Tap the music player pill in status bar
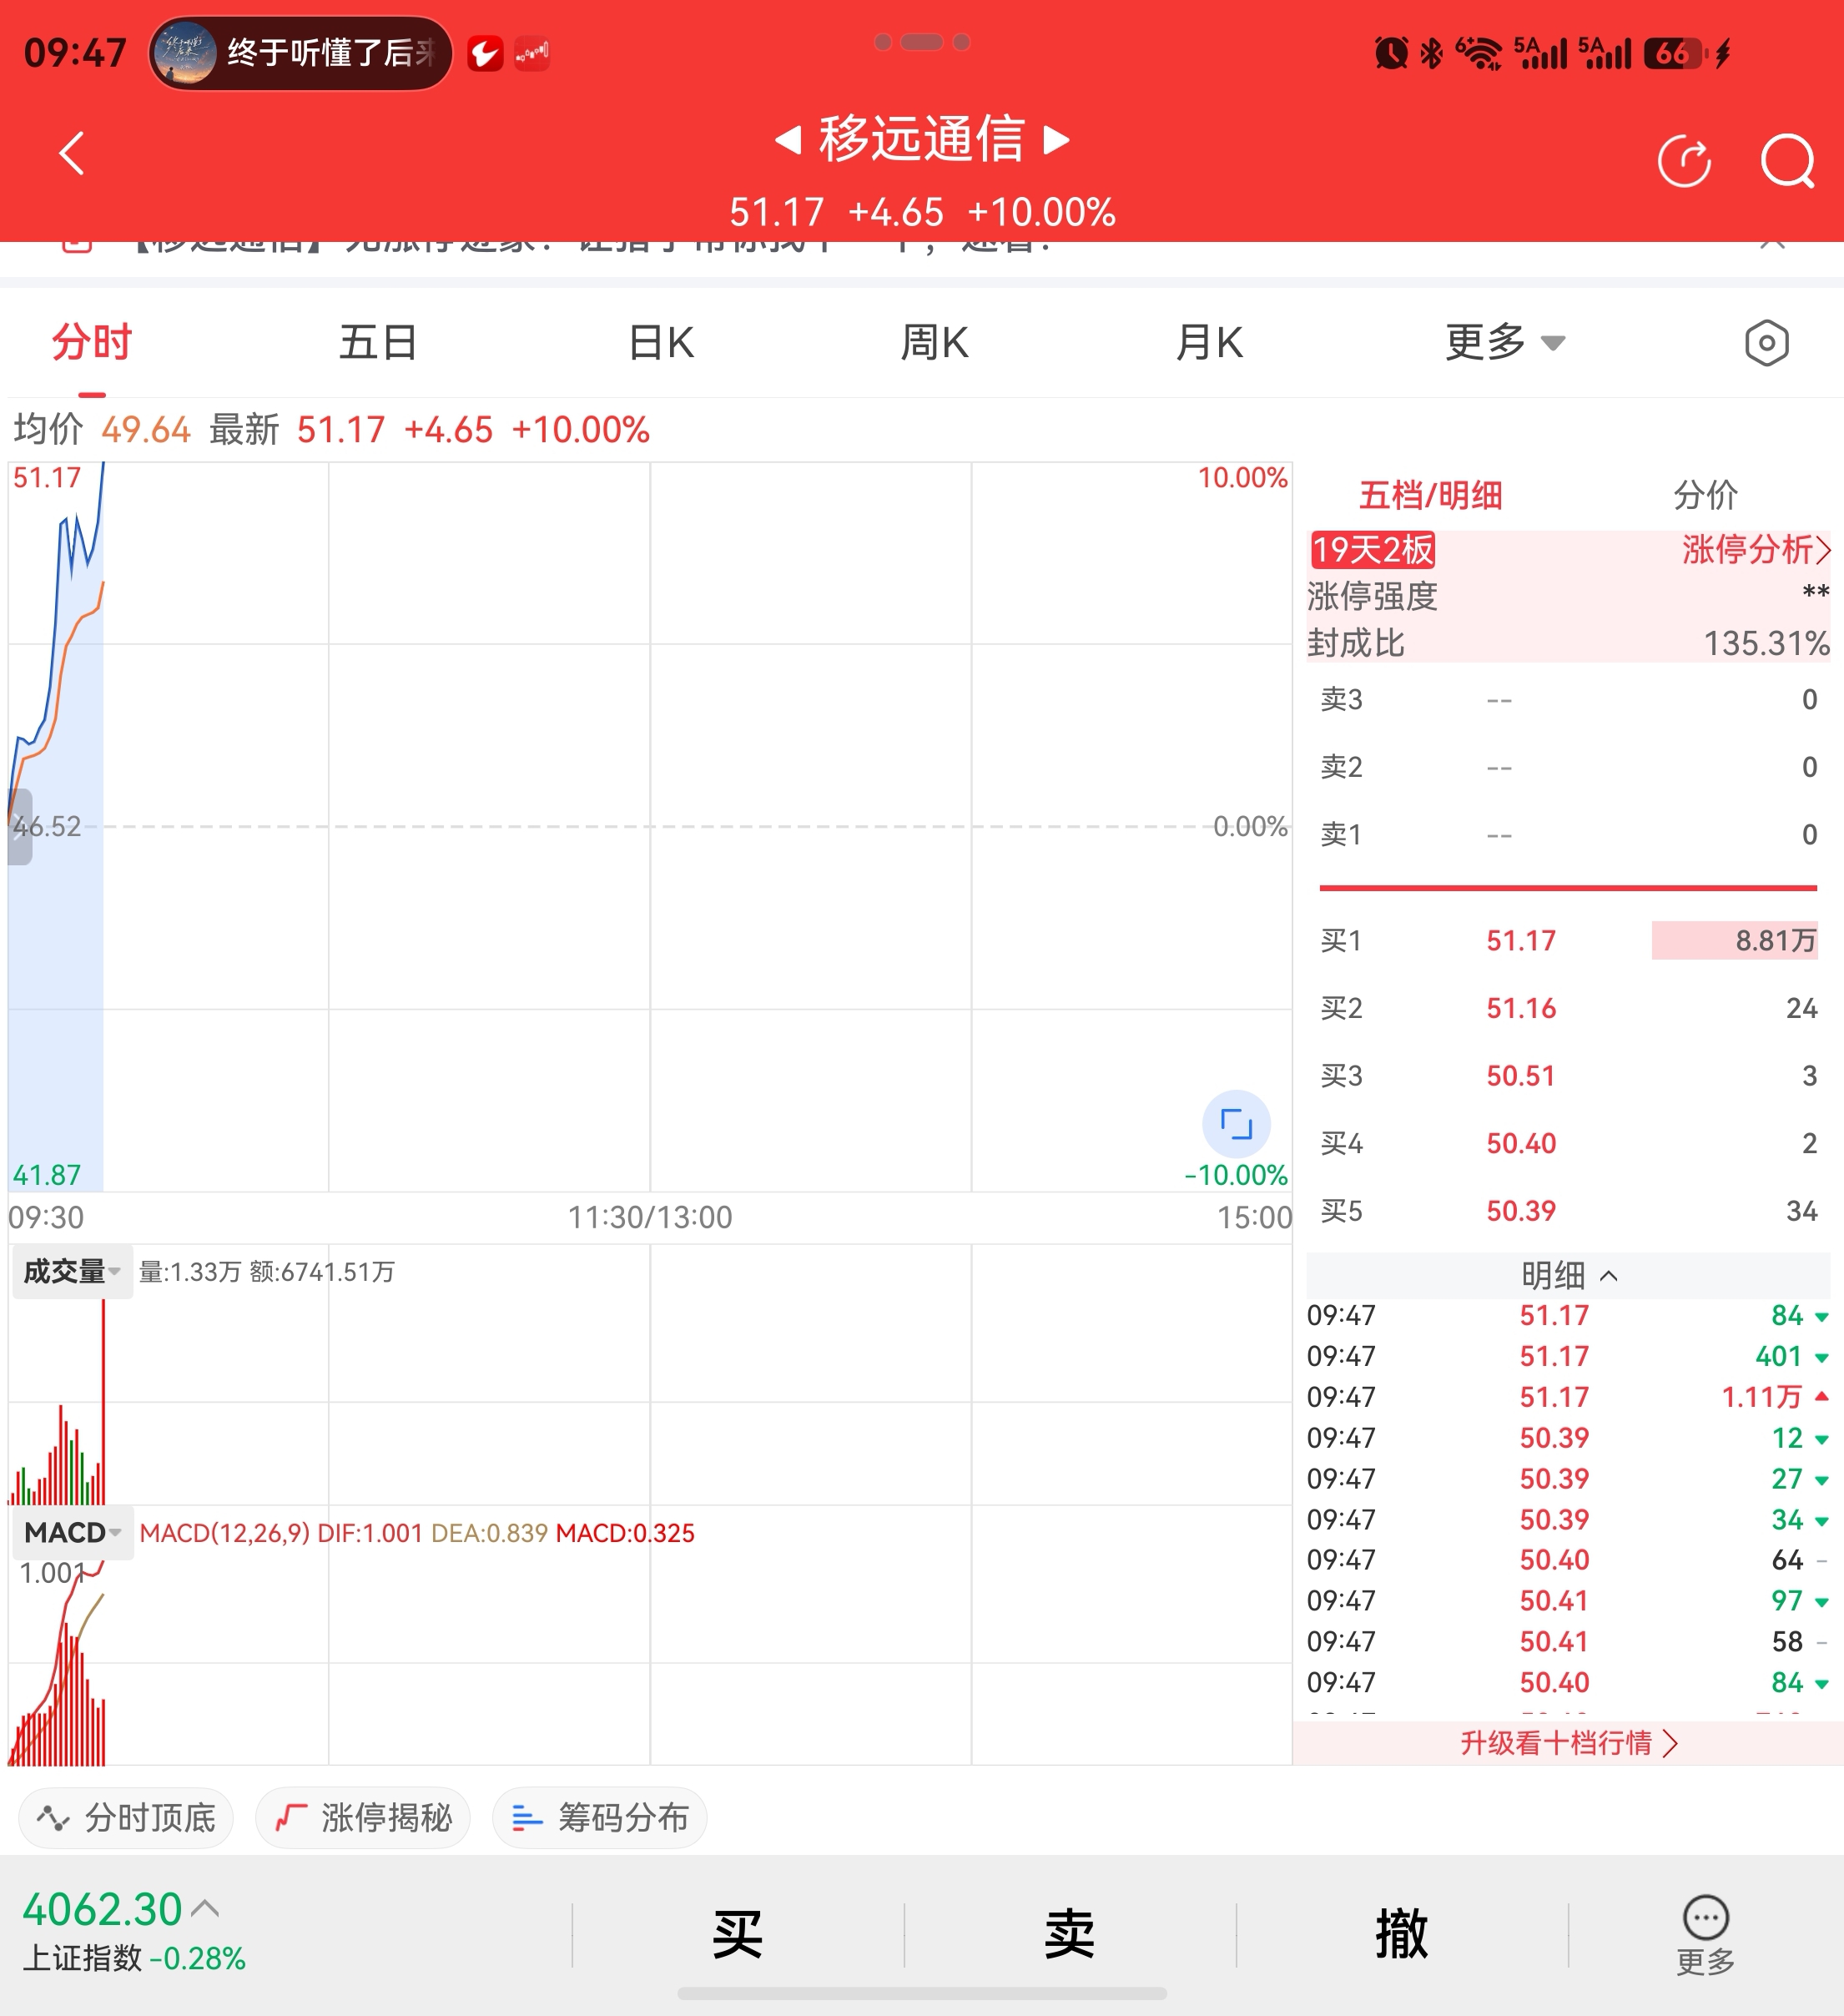The width and height of the screenshot is (1844, 2016). pyautogui.click(x=300, y=52)
